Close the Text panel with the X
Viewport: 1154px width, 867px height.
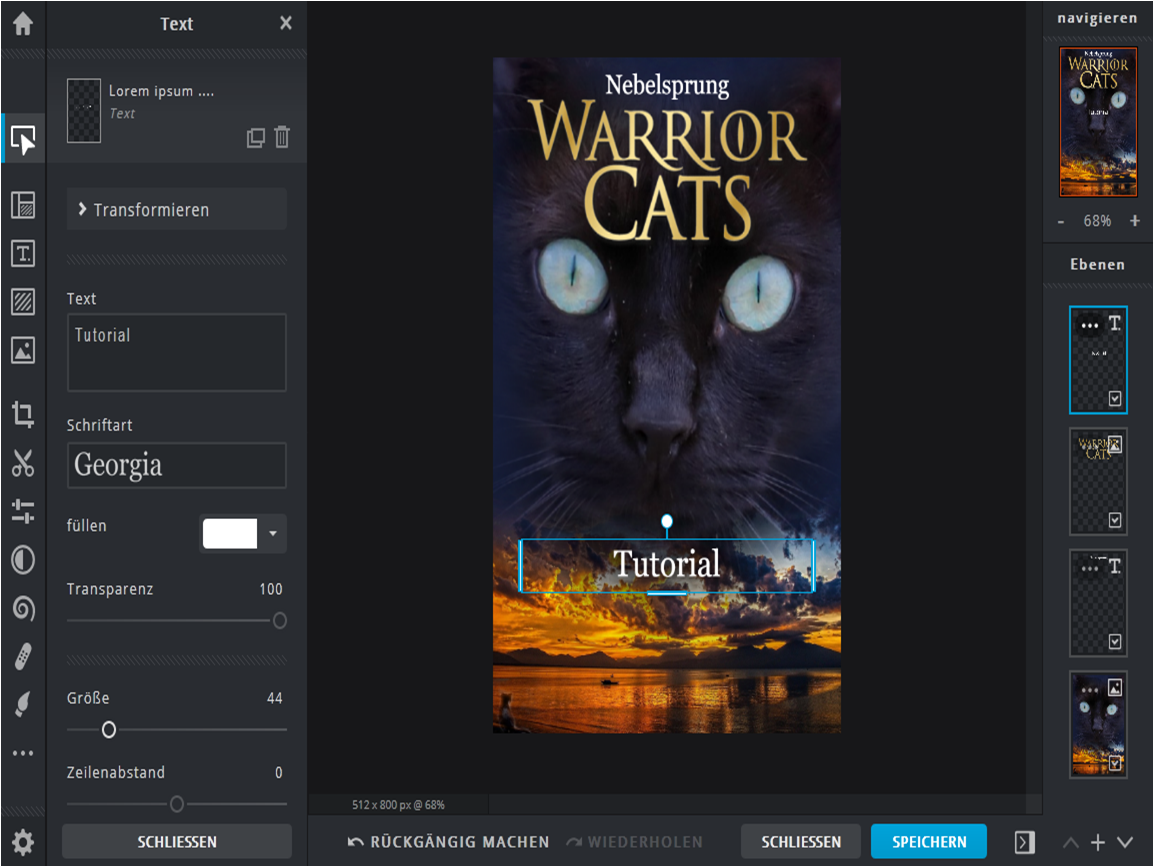[x=286, y=24]
